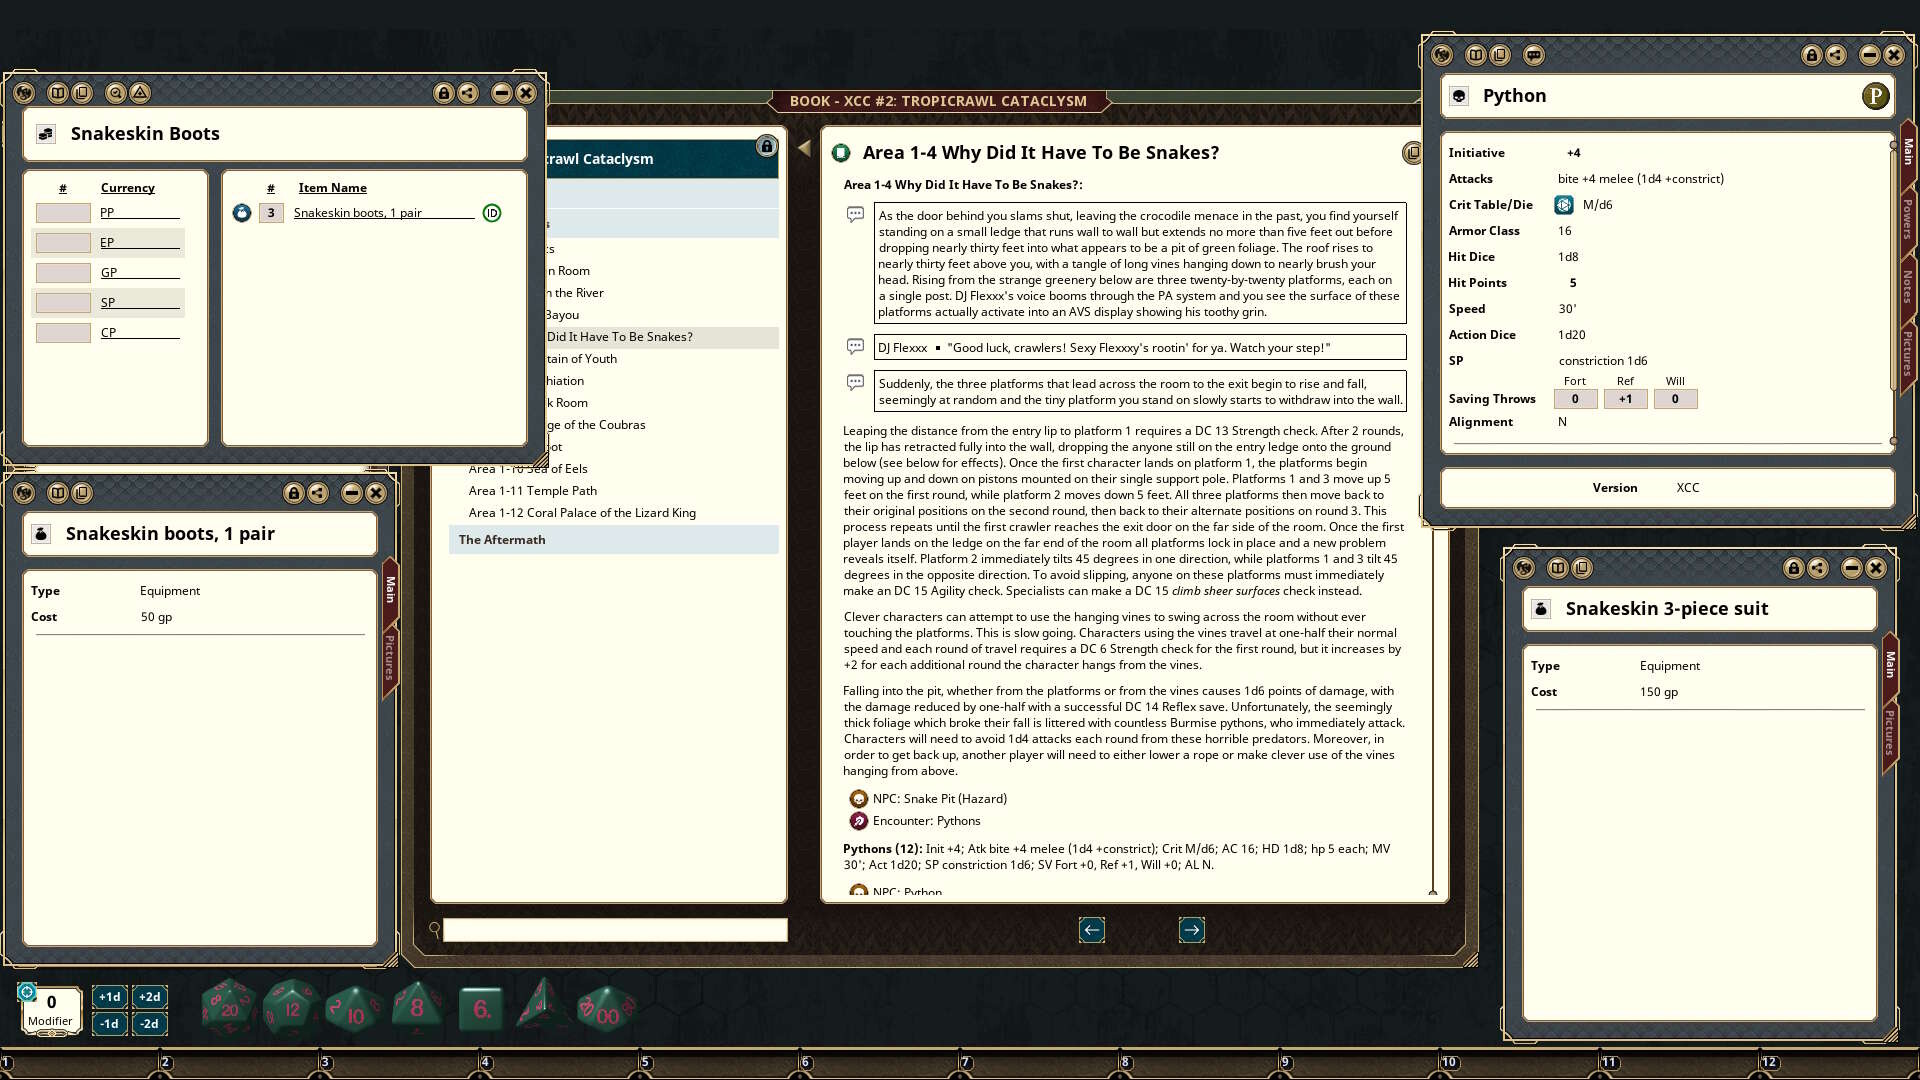Roll the percentile d100 die

pyautogui.click(x=604, y=1007)
